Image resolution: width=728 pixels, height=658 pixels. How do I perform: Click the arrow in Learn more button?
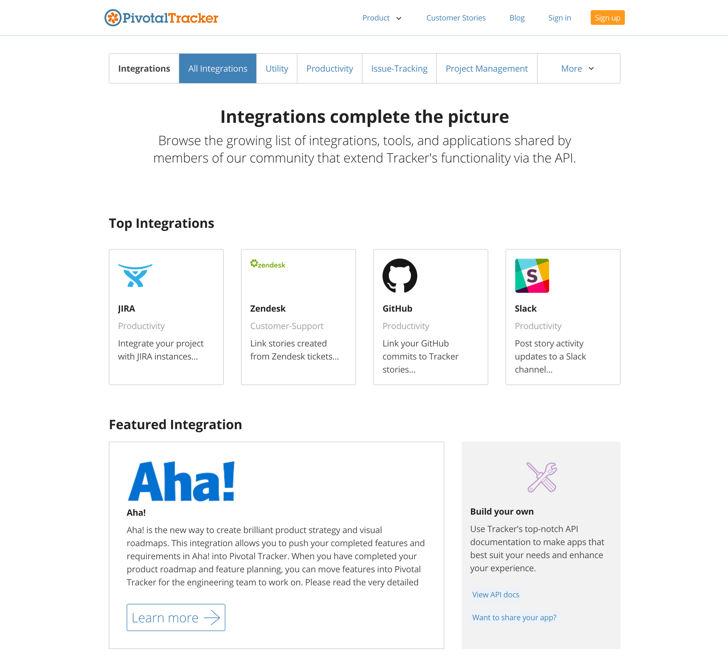tap(212, 618)
